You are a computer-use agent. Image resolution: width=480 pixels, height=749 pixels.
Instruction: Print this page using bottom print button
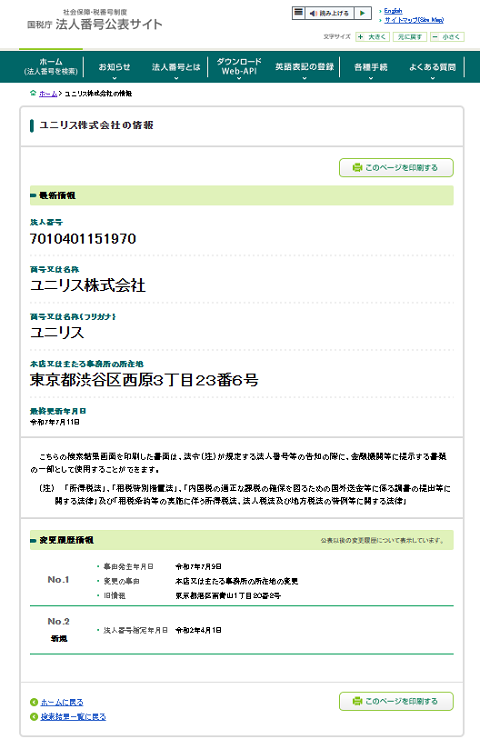[396, 701]
